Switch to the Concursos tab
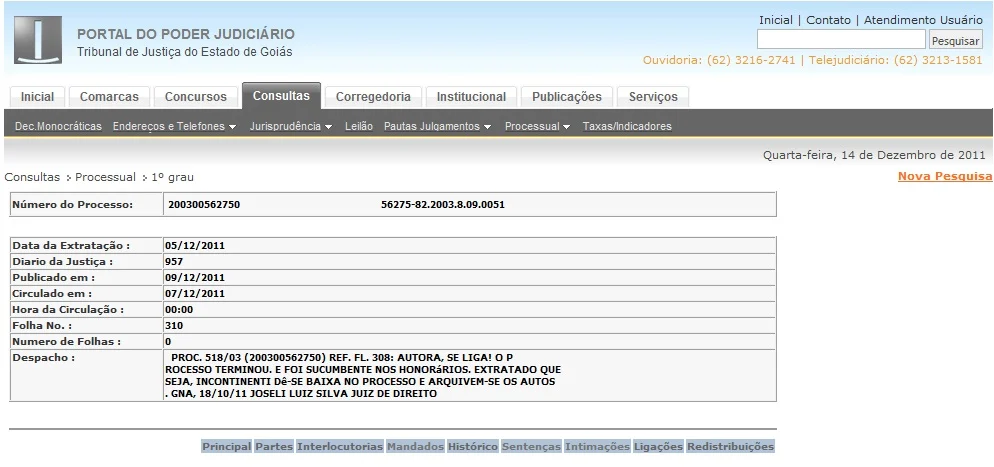Viewport: 994px width, 467px height. (195, 97)
